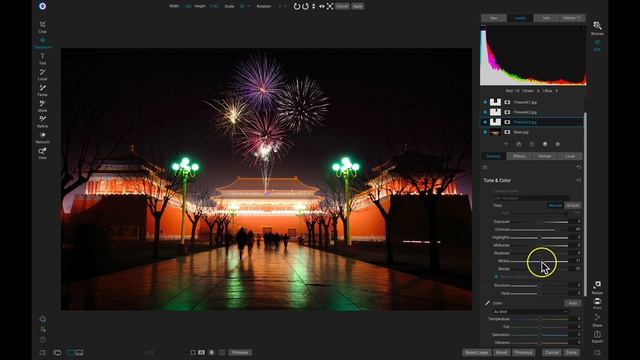The height and width of the screenshot is (360, 640).
Task: Flip the layer vertically
Action: tap(313, 7)
